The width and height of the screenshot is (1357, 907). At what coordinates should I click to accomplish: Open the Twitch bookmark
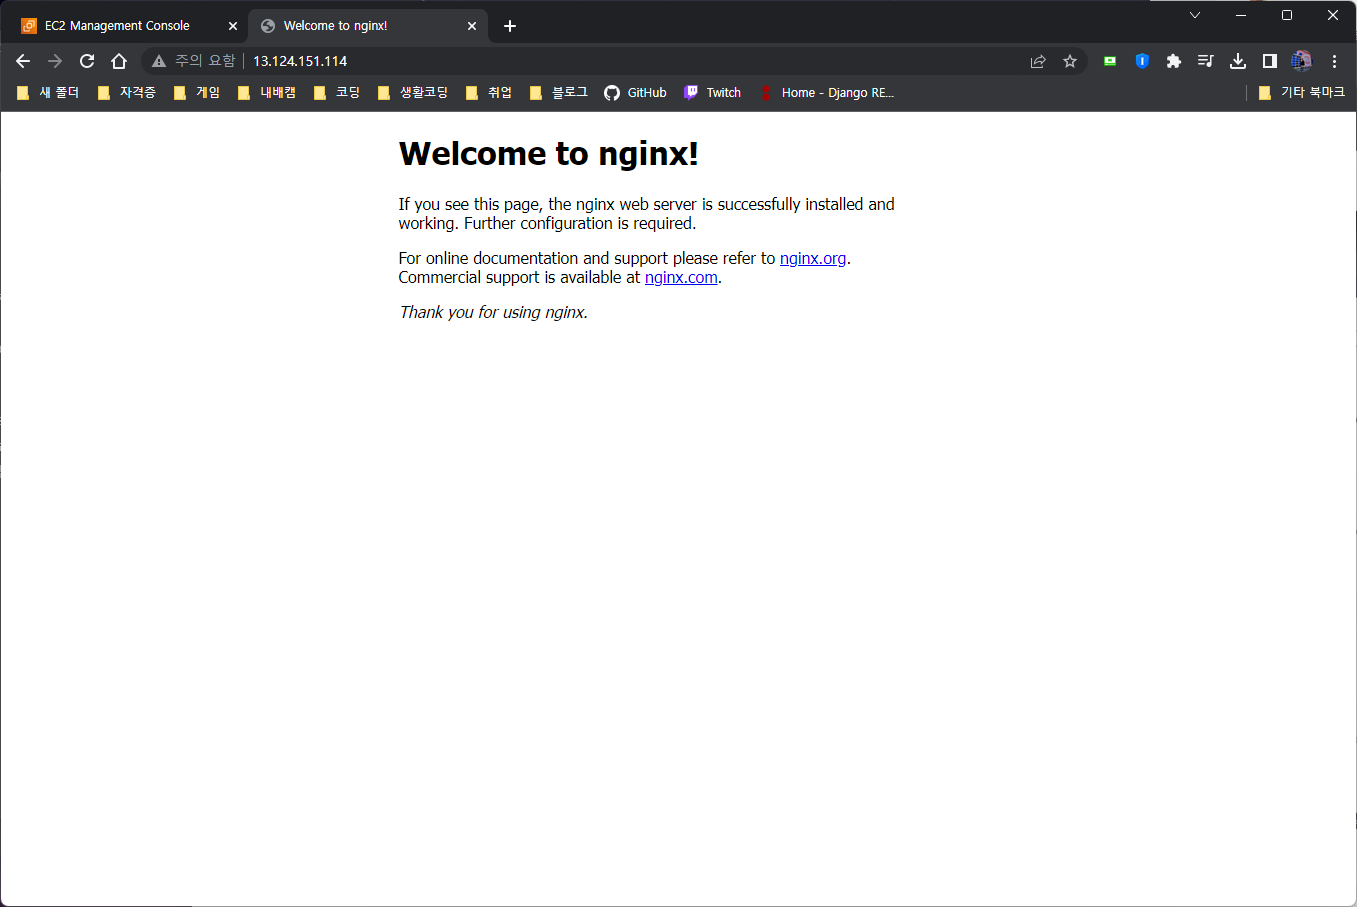click(712, 93)
